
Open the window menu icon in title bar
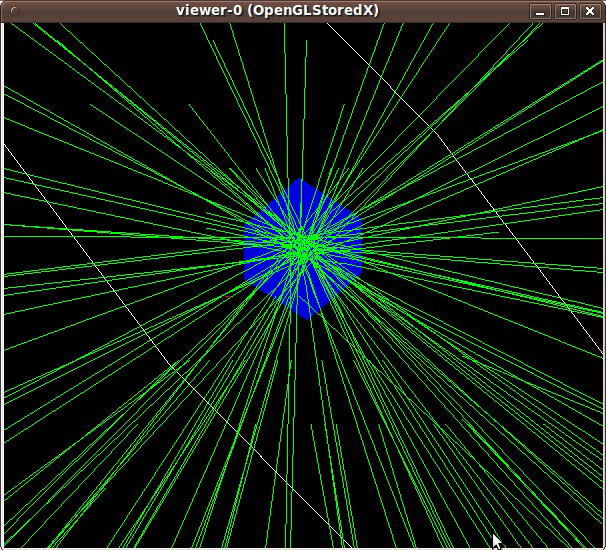pyautogui.click(x=12, y=10)
